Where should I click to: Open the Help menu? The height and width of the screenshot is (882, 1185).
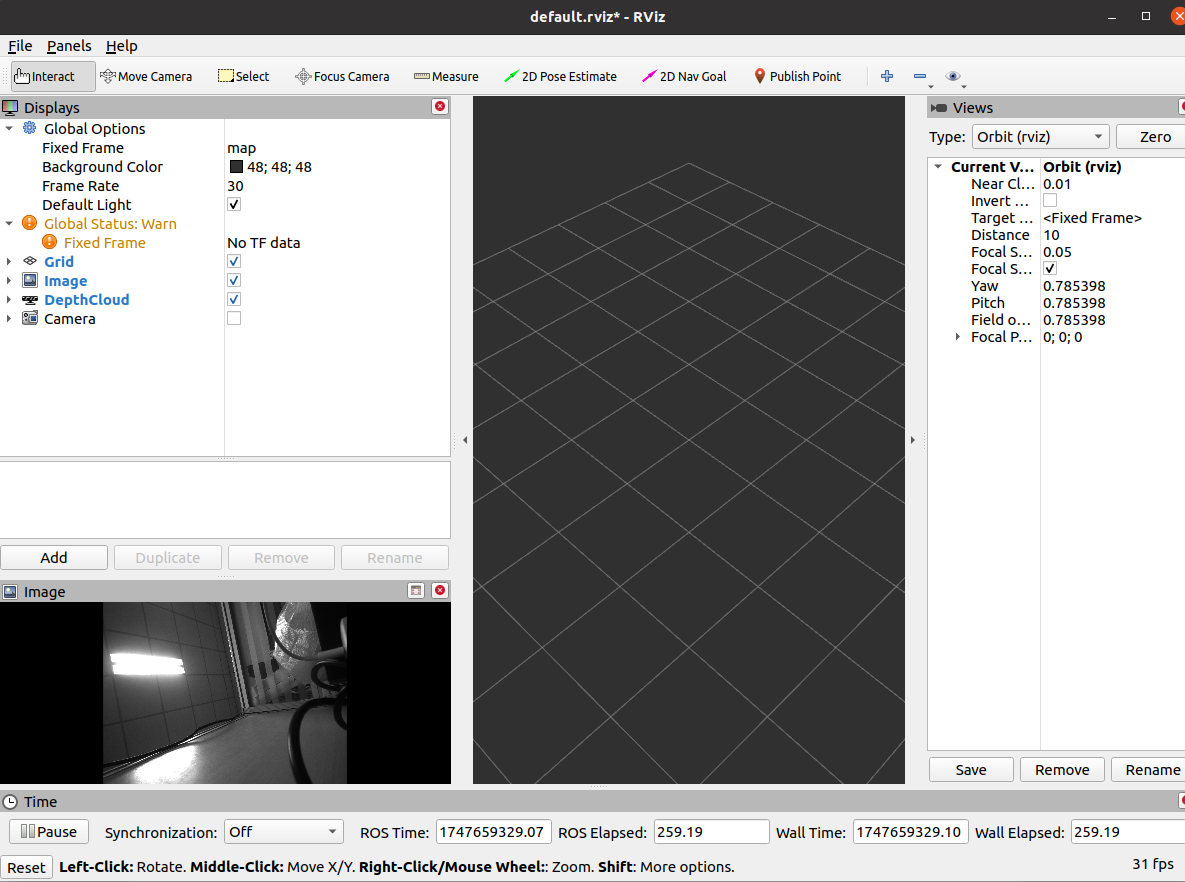click(122, 46)
